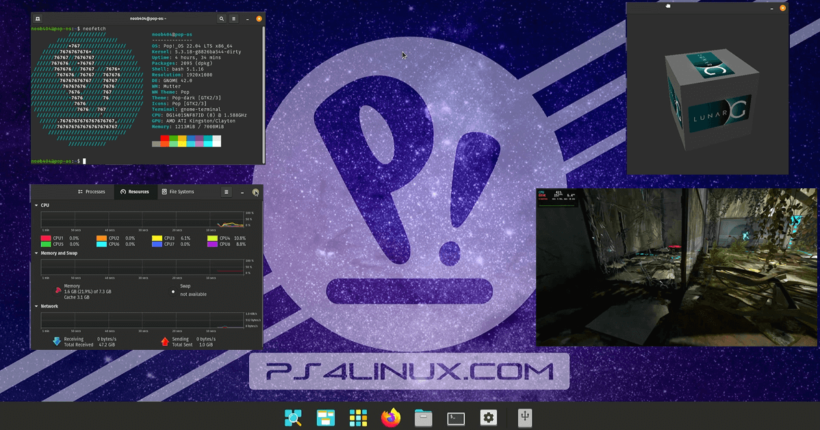Change the CPU5 green color swatch

tap(45, 244)
